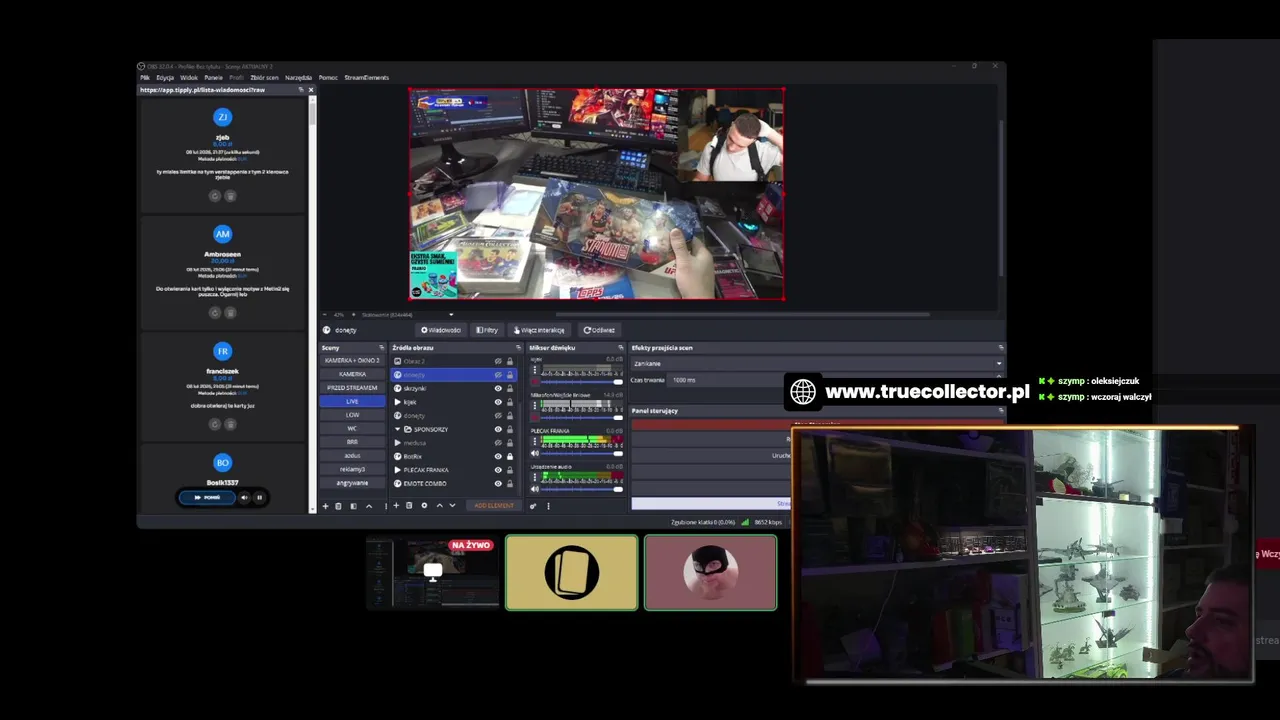Remove the selected scene with the trash icon
Image resolution: width=1280 pixels, height=720 pixels.
[x=338, y=506]
